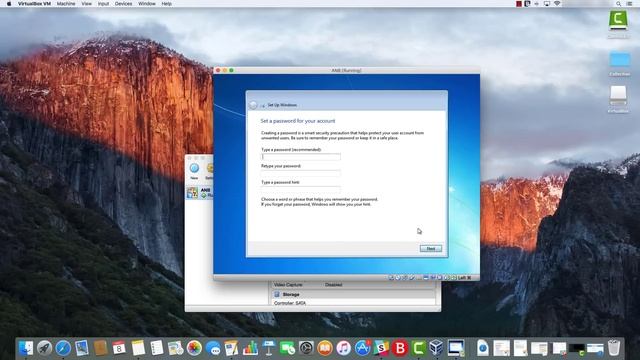The height and width of the screenshot is (360, 640).
Task: Open the Devices menu
Action: (x=123, y=4)
